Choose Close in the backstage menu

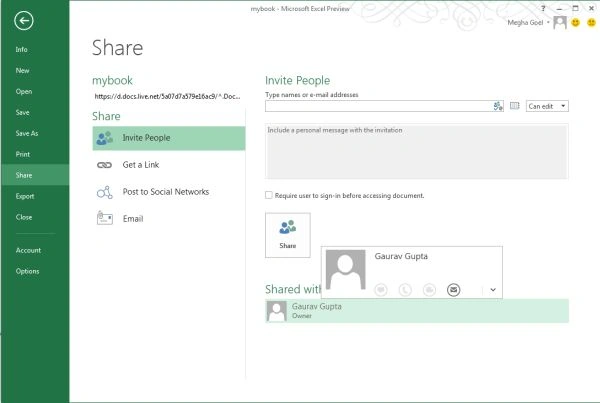click(24, 217)
